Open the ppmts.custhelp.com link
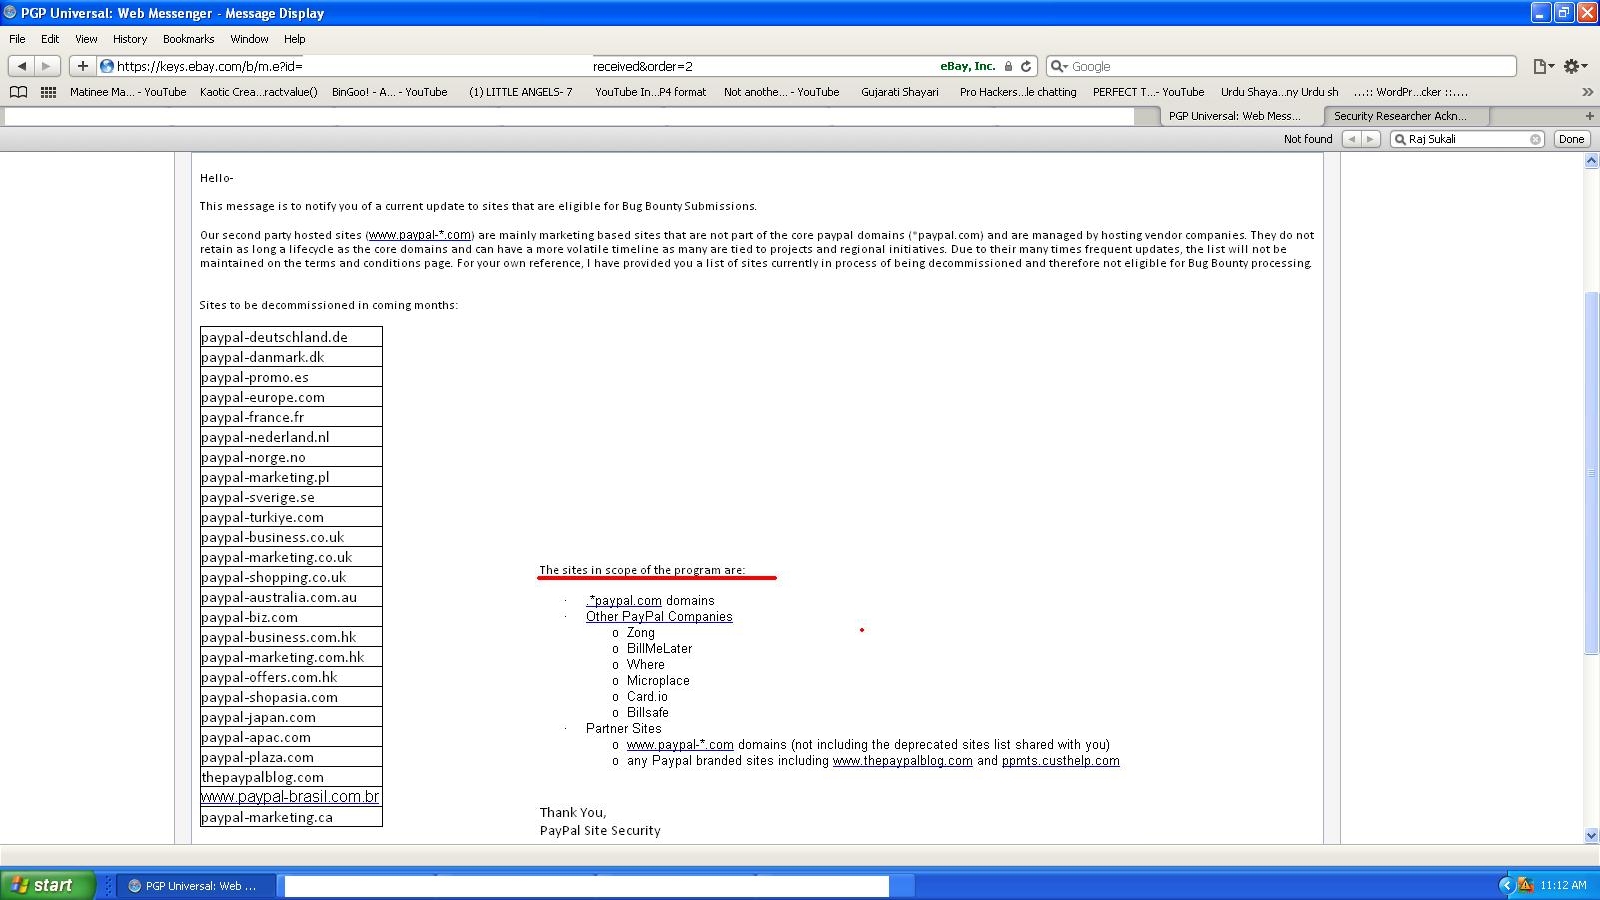Viewport: 1600px width, 900px height. 1061,761
